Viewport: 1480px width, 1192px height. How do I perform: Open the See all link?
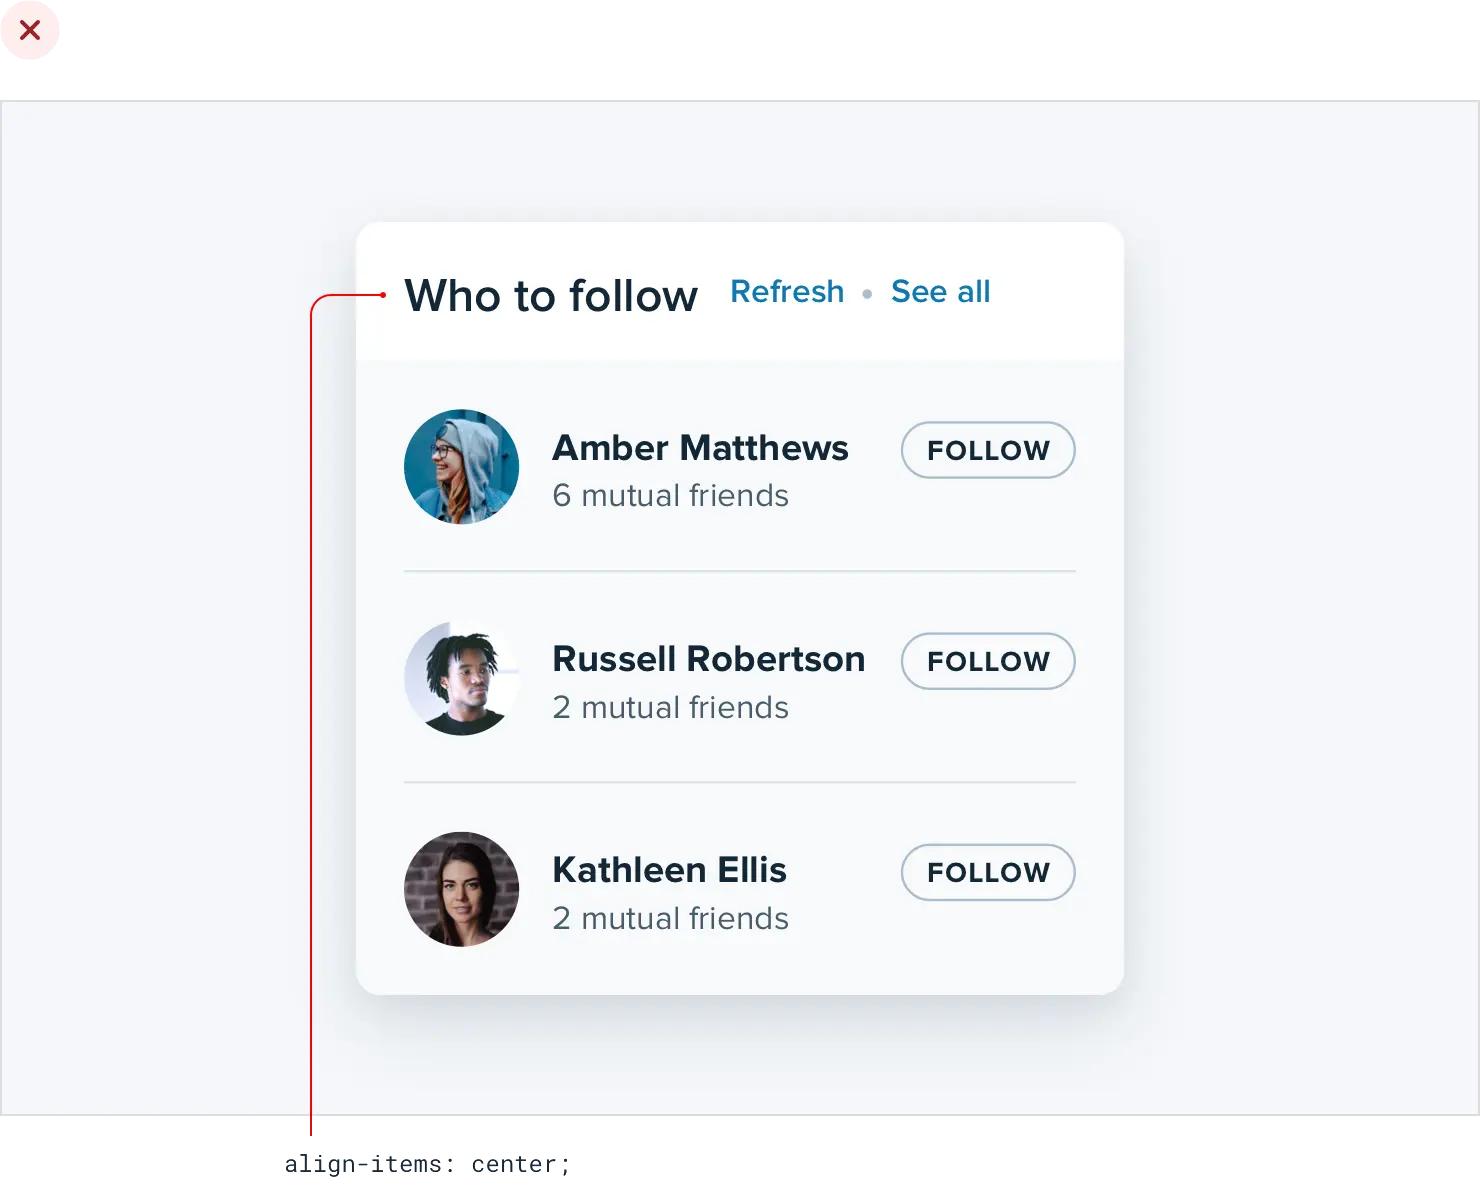940,292
